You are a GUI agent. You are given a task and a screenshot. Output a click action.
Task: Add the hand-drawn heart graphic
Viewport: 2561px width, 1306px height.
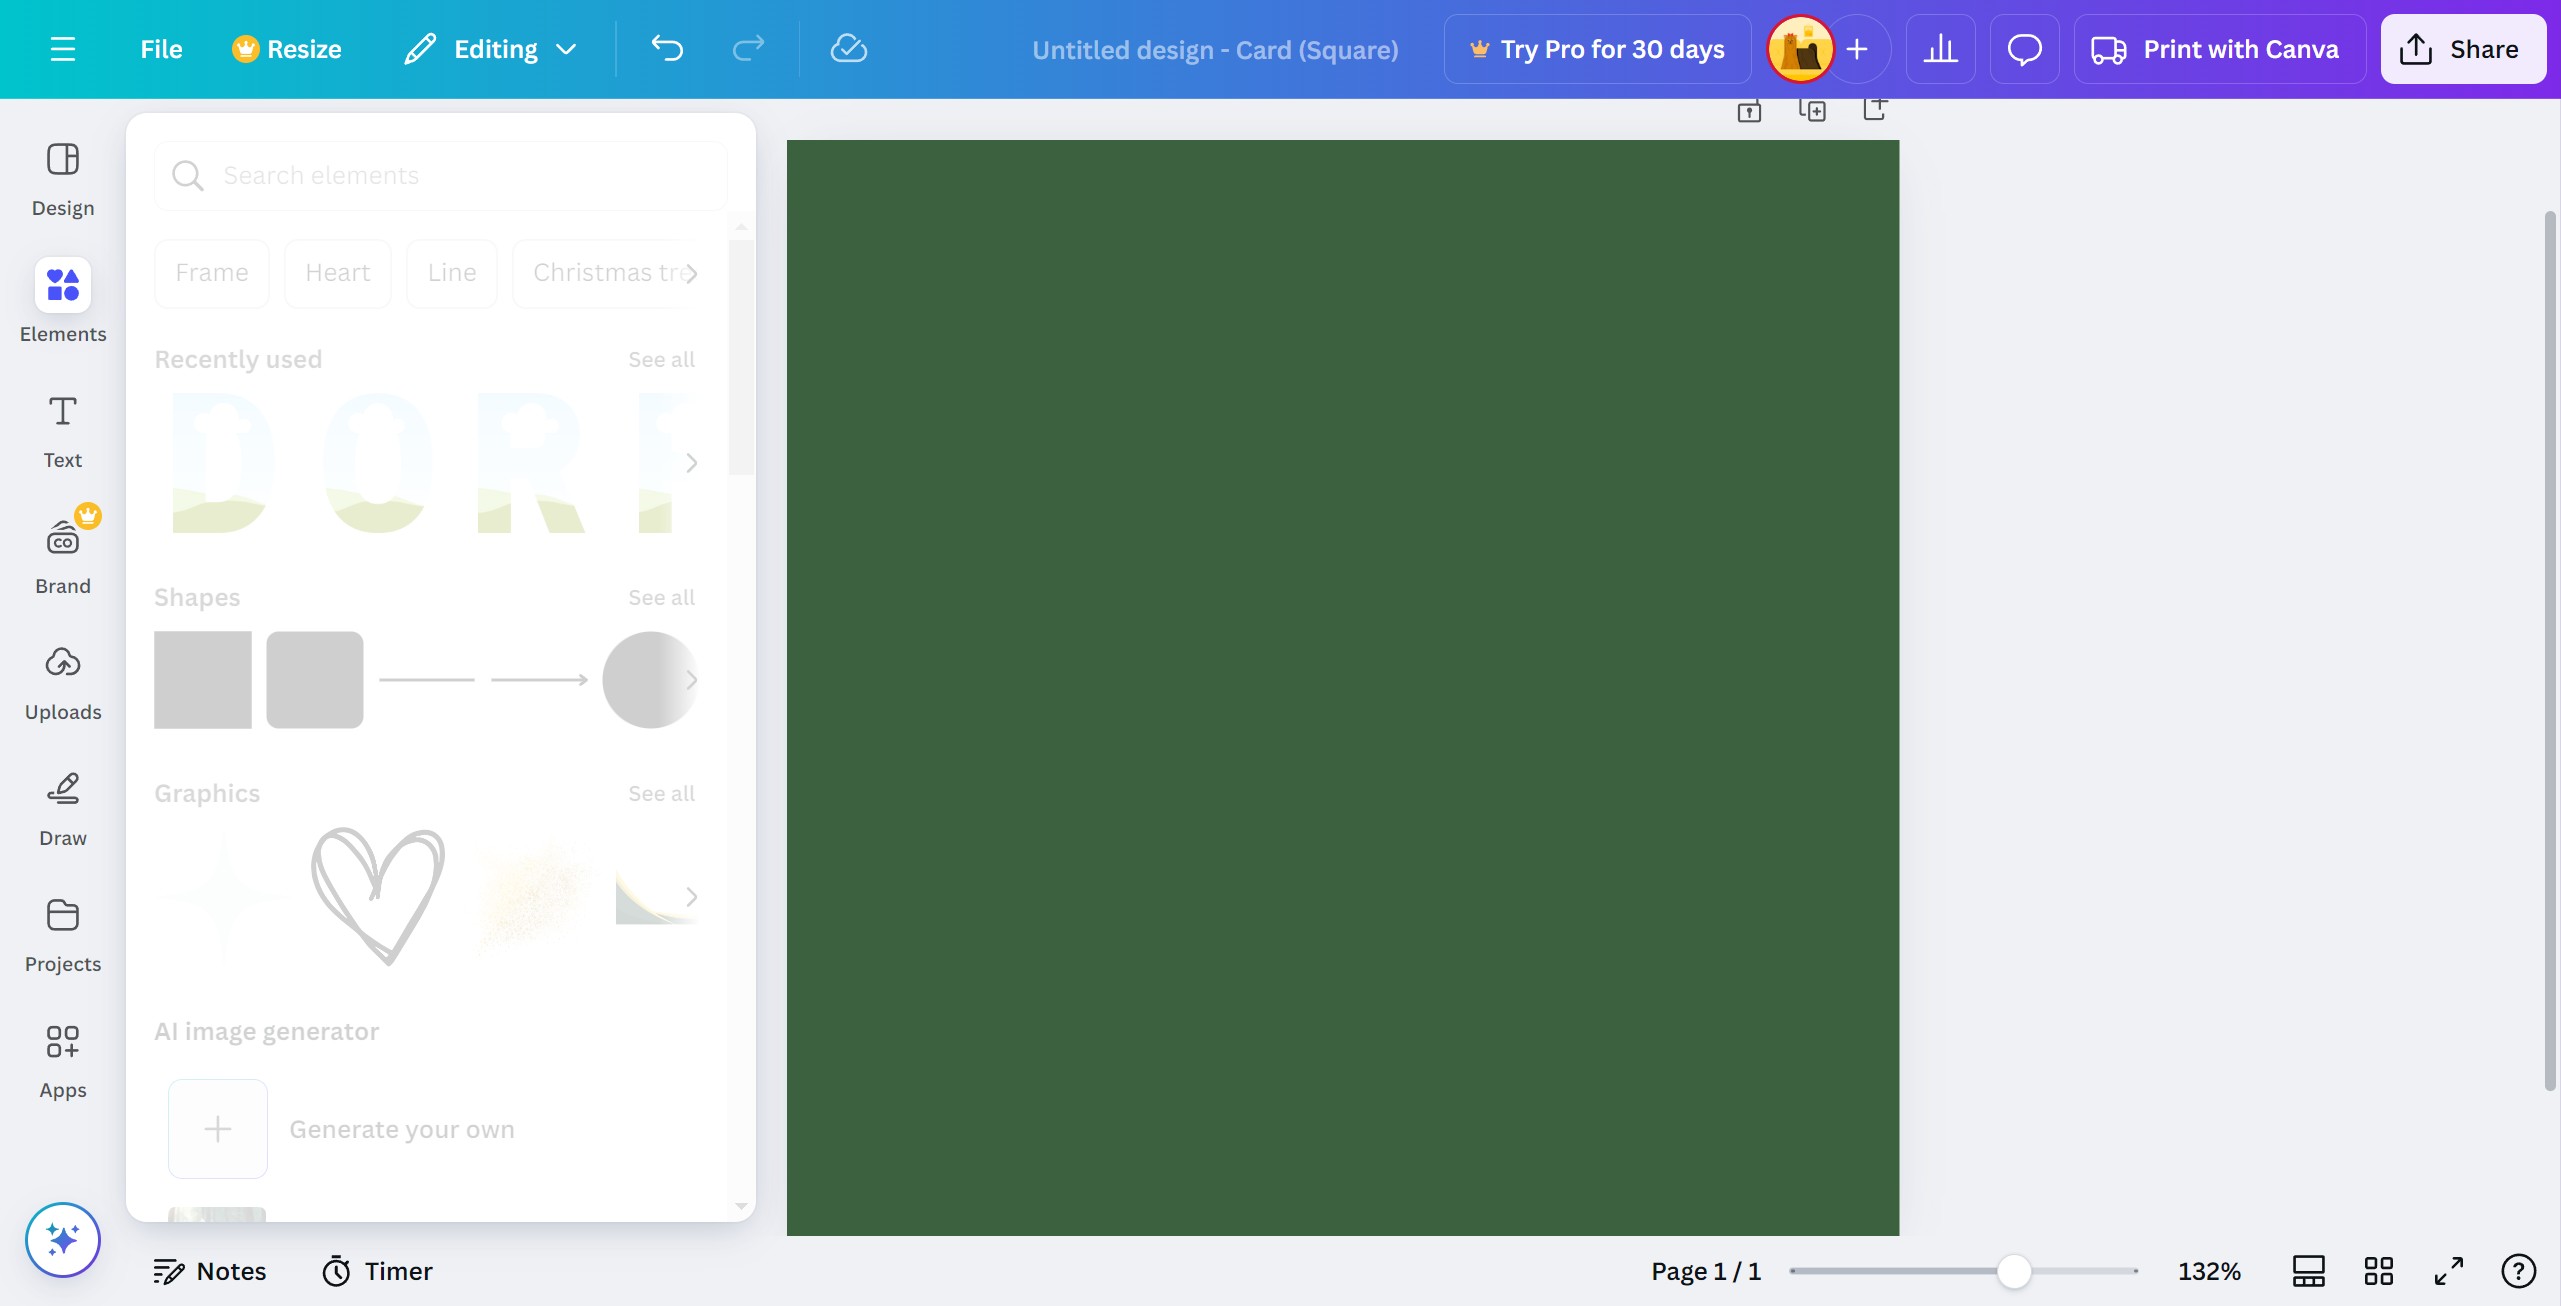point(378,896)
